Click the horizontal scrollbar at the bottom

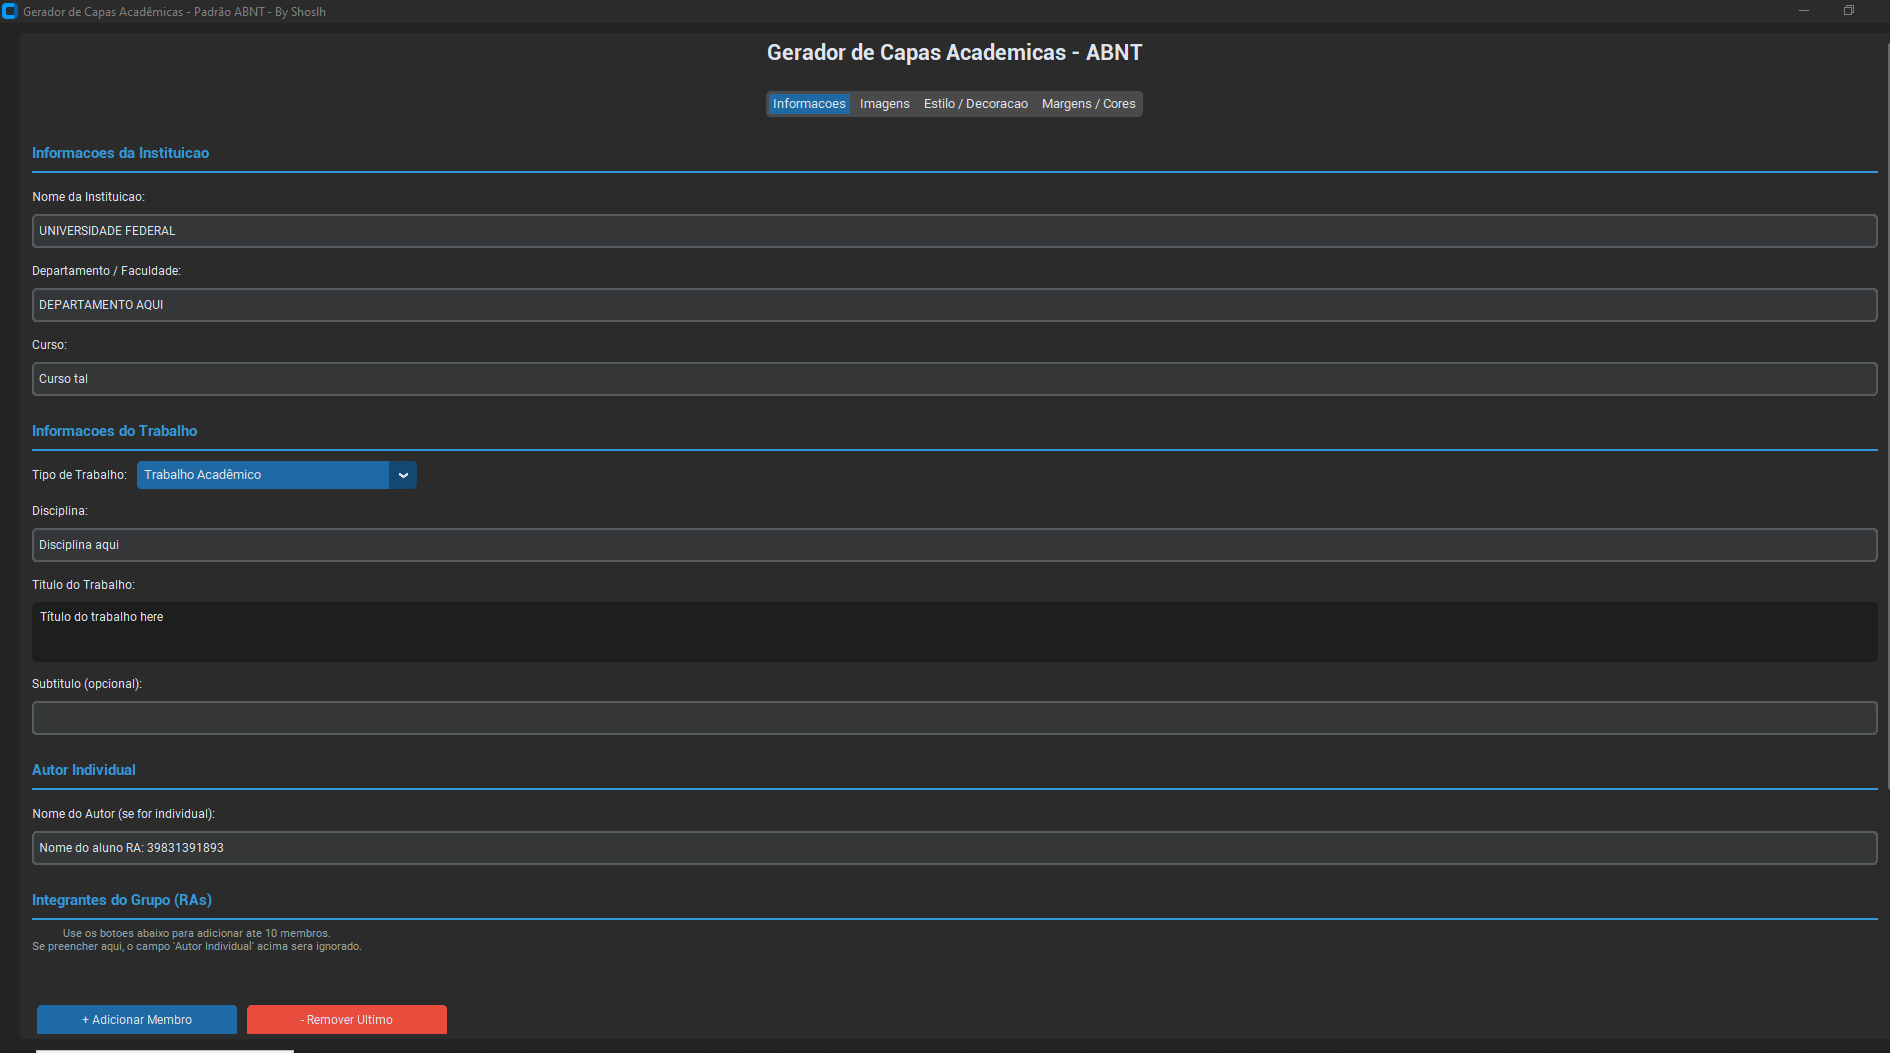pyautogui.click(x=165, y=1050)
